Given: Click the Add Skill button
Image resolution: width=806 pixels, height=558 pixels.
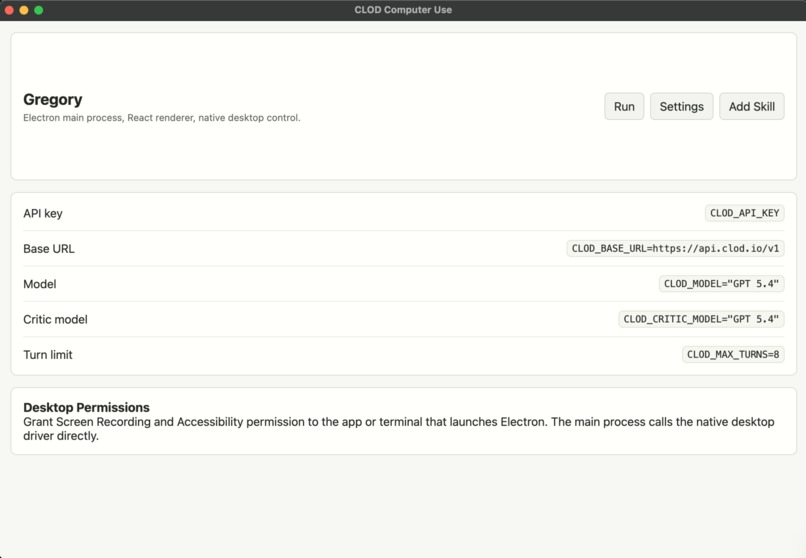Looking at the screenshot, I should pyautogui.click(x=752, y=106).
